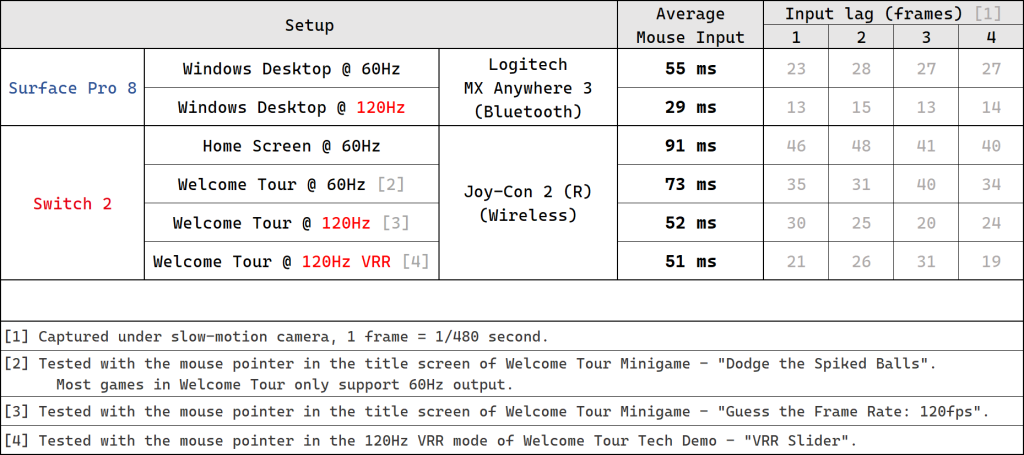Click value "34" in Welcome Tour 60Hz row
1024x455 pixels.
pyautogui.click(x=991, y=184)
